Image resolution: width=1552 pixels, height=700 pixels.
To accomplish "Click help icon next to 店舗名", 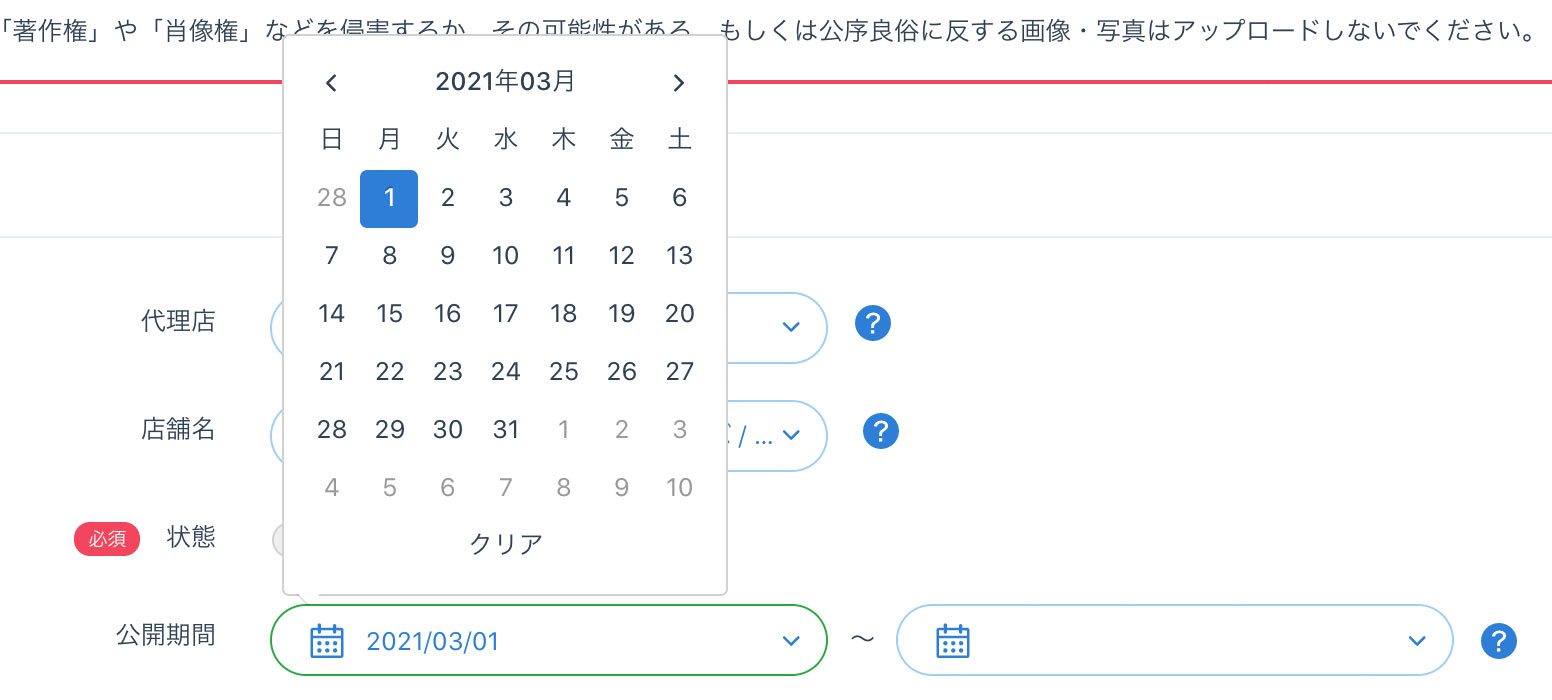I will click(881, 432).
